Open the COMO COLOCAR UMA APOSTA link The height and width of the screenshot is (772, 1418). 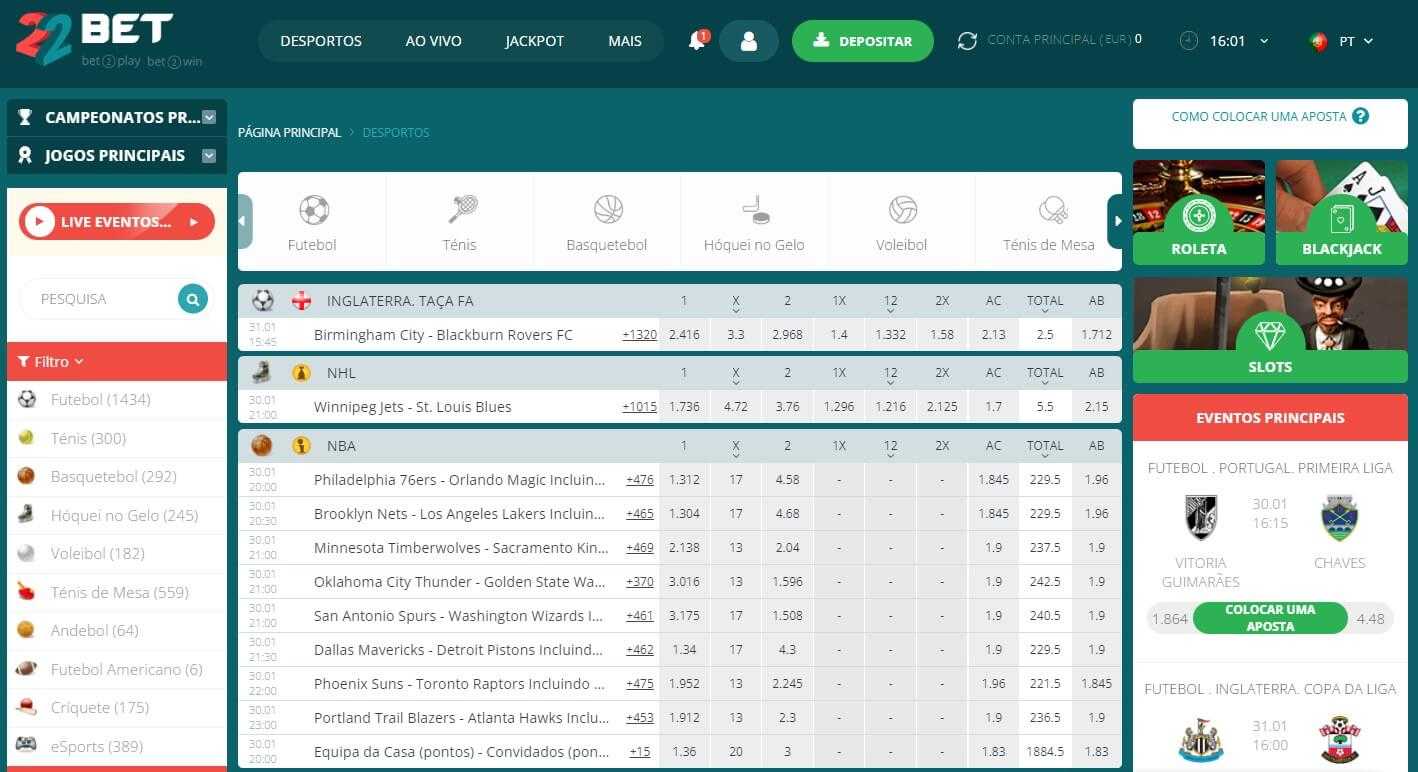coord(1259,116)
